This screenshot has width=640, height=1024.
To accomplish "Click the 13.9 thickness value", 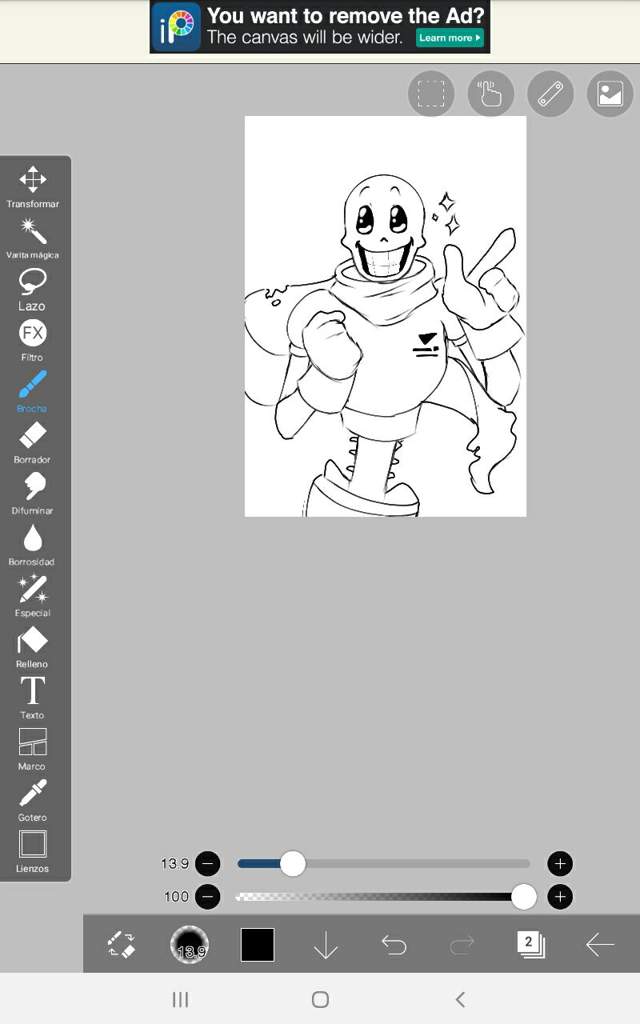I will coord(174,863).
